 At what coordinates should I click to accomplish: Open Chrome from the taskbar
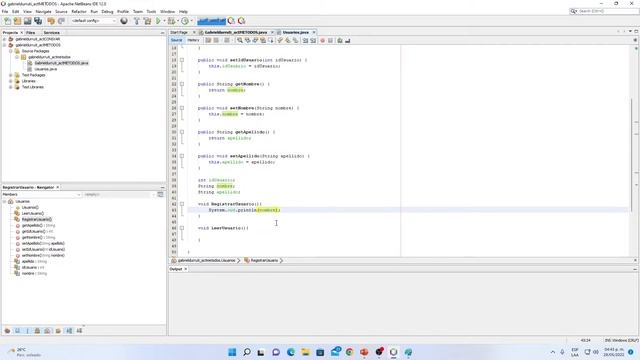coord(349,352)
